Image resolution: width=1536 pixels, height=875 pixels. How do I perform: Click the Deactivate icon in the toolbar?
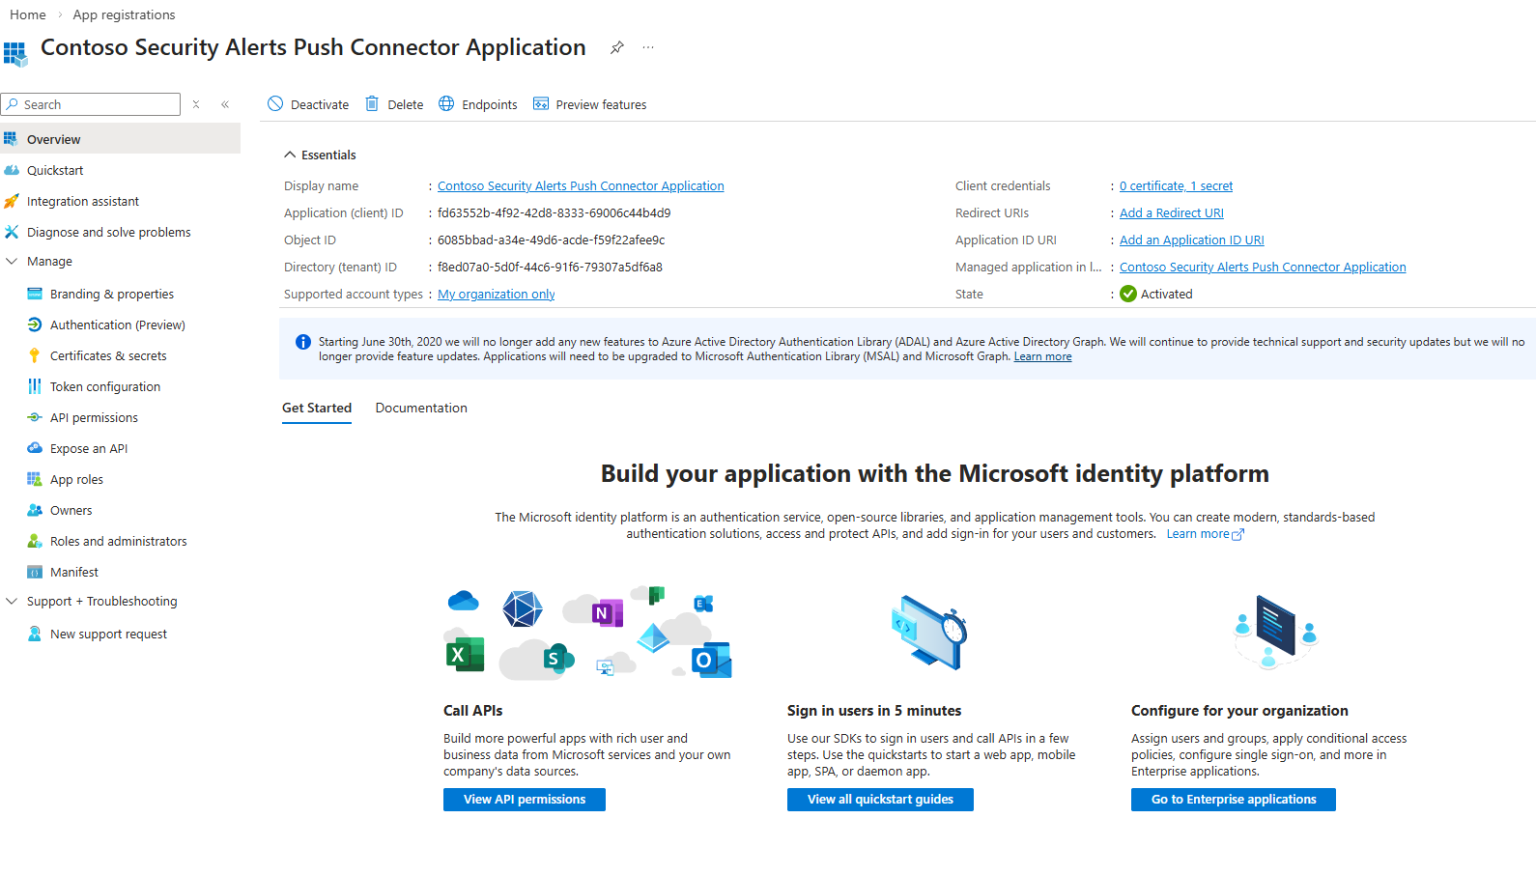(x=276, y=104)
